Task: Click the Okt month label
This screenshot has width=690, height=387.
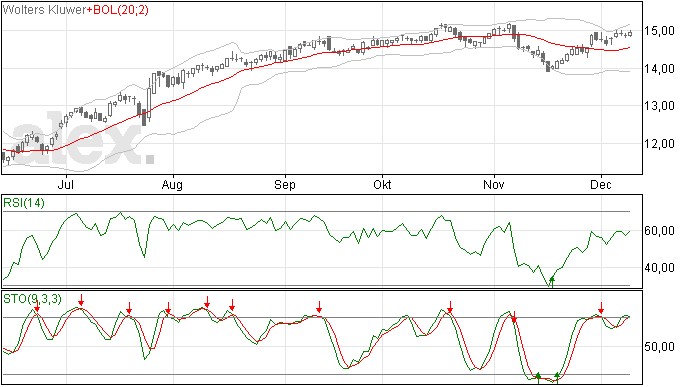Action: pyautogui.click(x=382, y=184)
